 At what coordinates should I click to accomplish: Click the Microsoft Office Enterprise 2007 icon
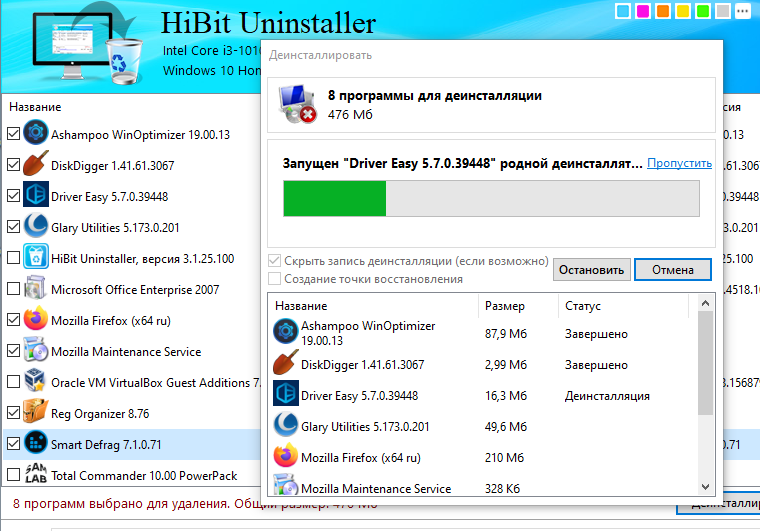click(36, 287)
